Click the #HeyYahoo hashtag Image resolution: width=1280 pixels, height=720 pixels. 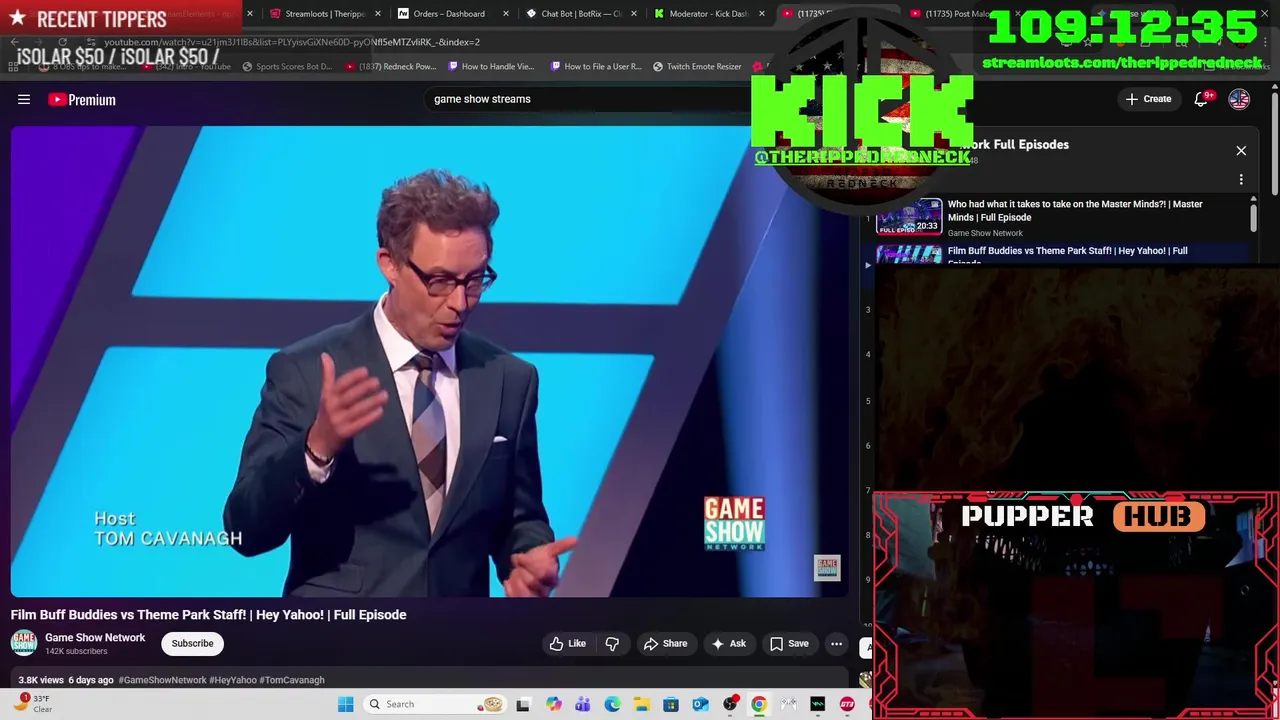233,680
